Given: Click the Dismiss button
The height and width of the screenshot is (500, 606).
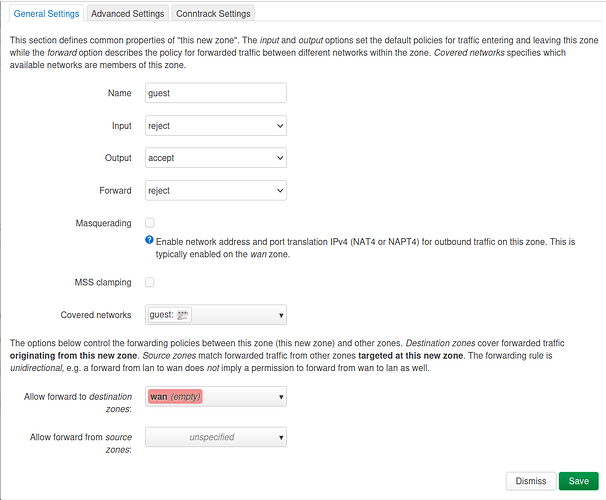Looking at the screenshot, I should 531,481.
